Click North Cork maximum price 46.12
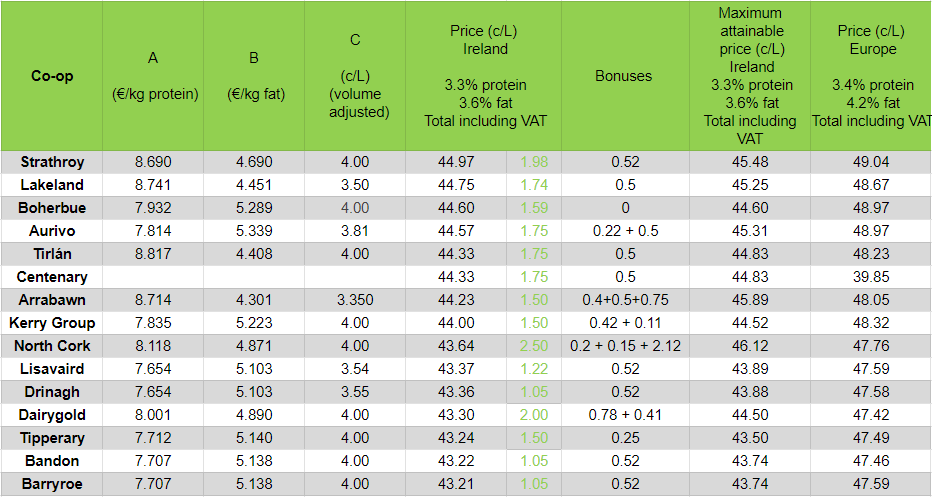Viewport: 932px width, 497px height. pos(750,346)
